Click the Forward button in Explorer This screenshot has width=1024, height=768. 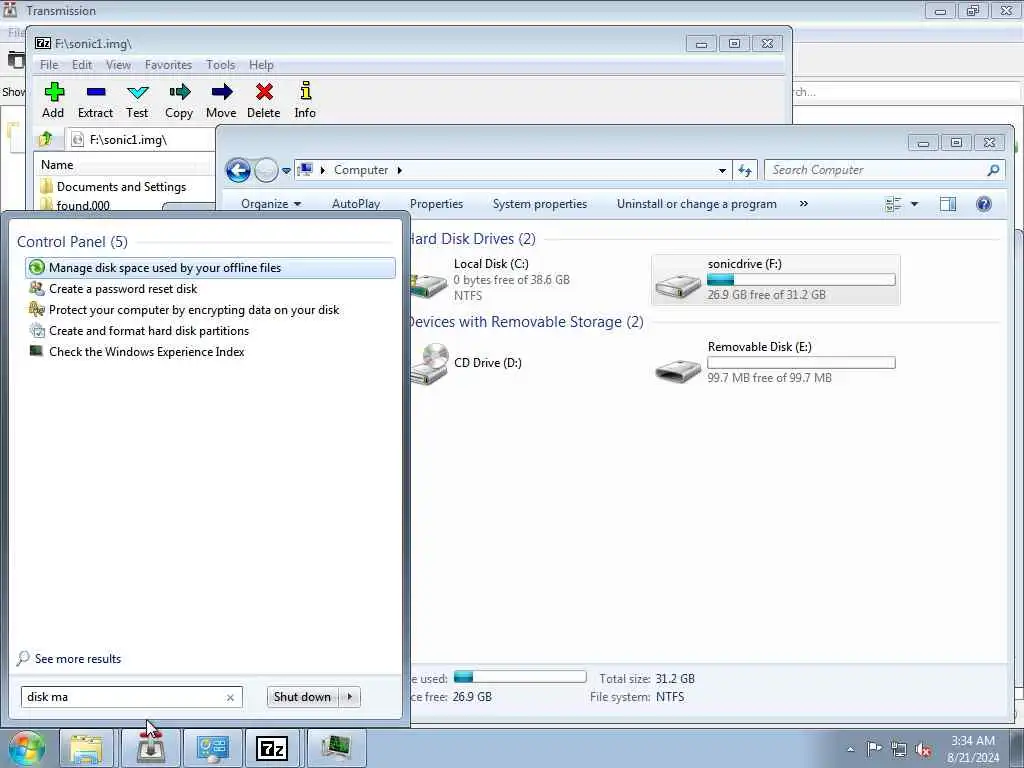click(x=266, y=170)
